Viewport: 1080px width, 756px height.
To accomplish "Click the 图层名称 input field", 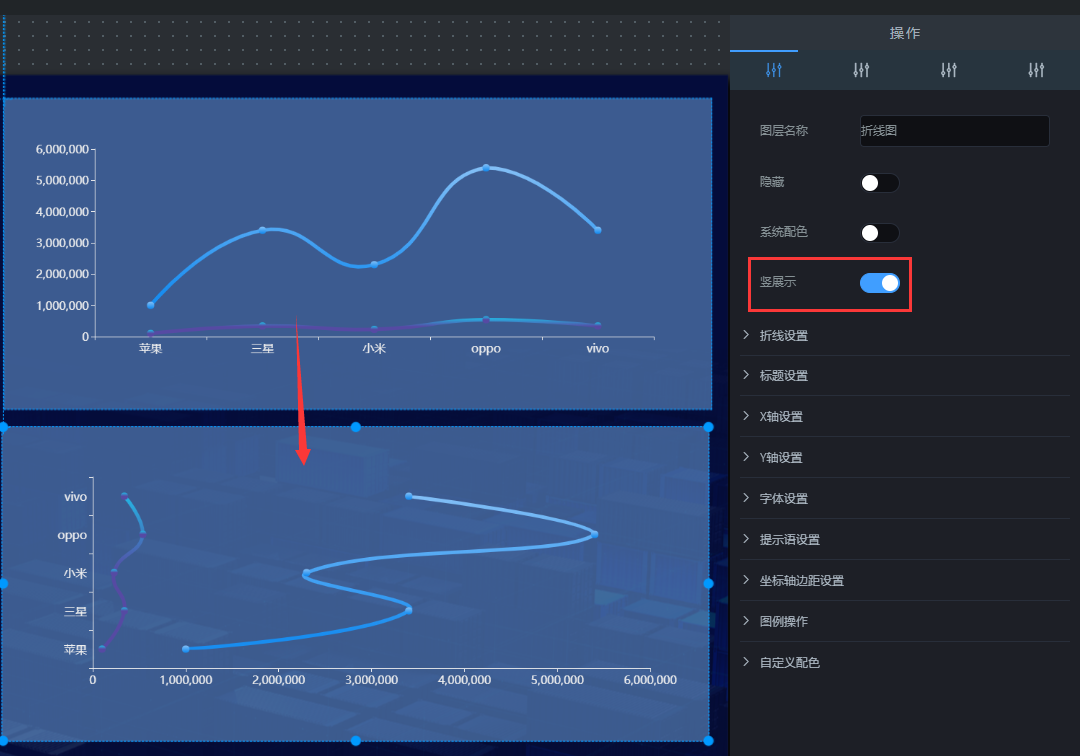I will tap(955, 131).
